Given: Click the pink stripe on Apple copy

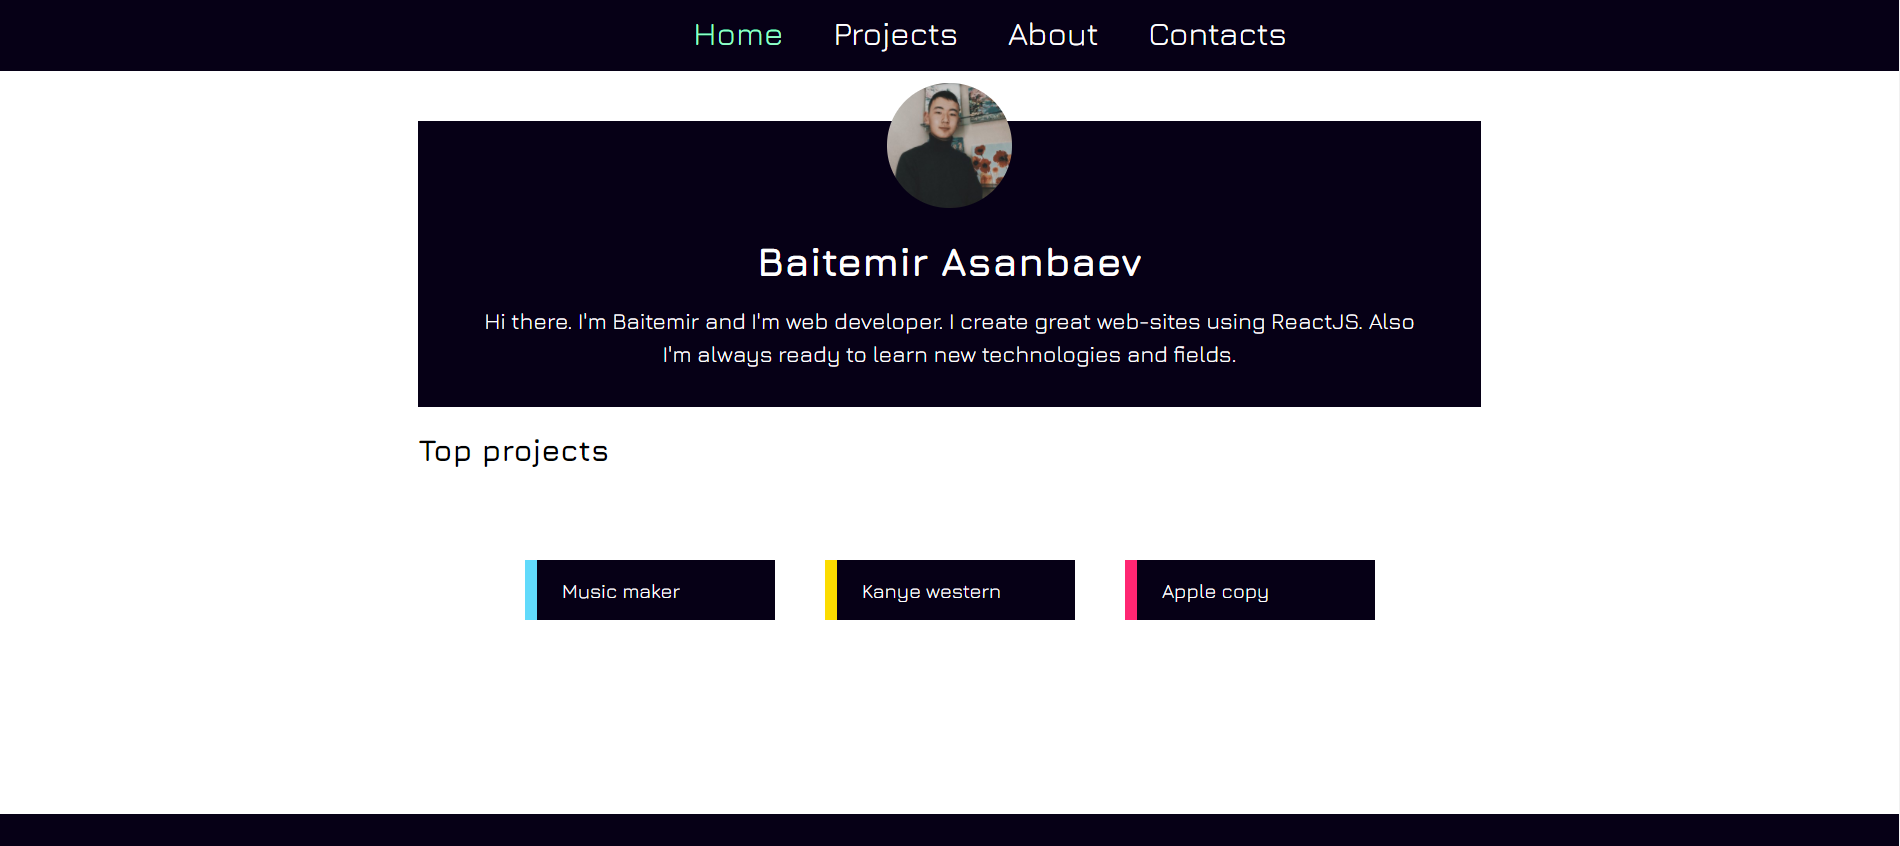Looking at the screenshot, I should pos(1131,590).
